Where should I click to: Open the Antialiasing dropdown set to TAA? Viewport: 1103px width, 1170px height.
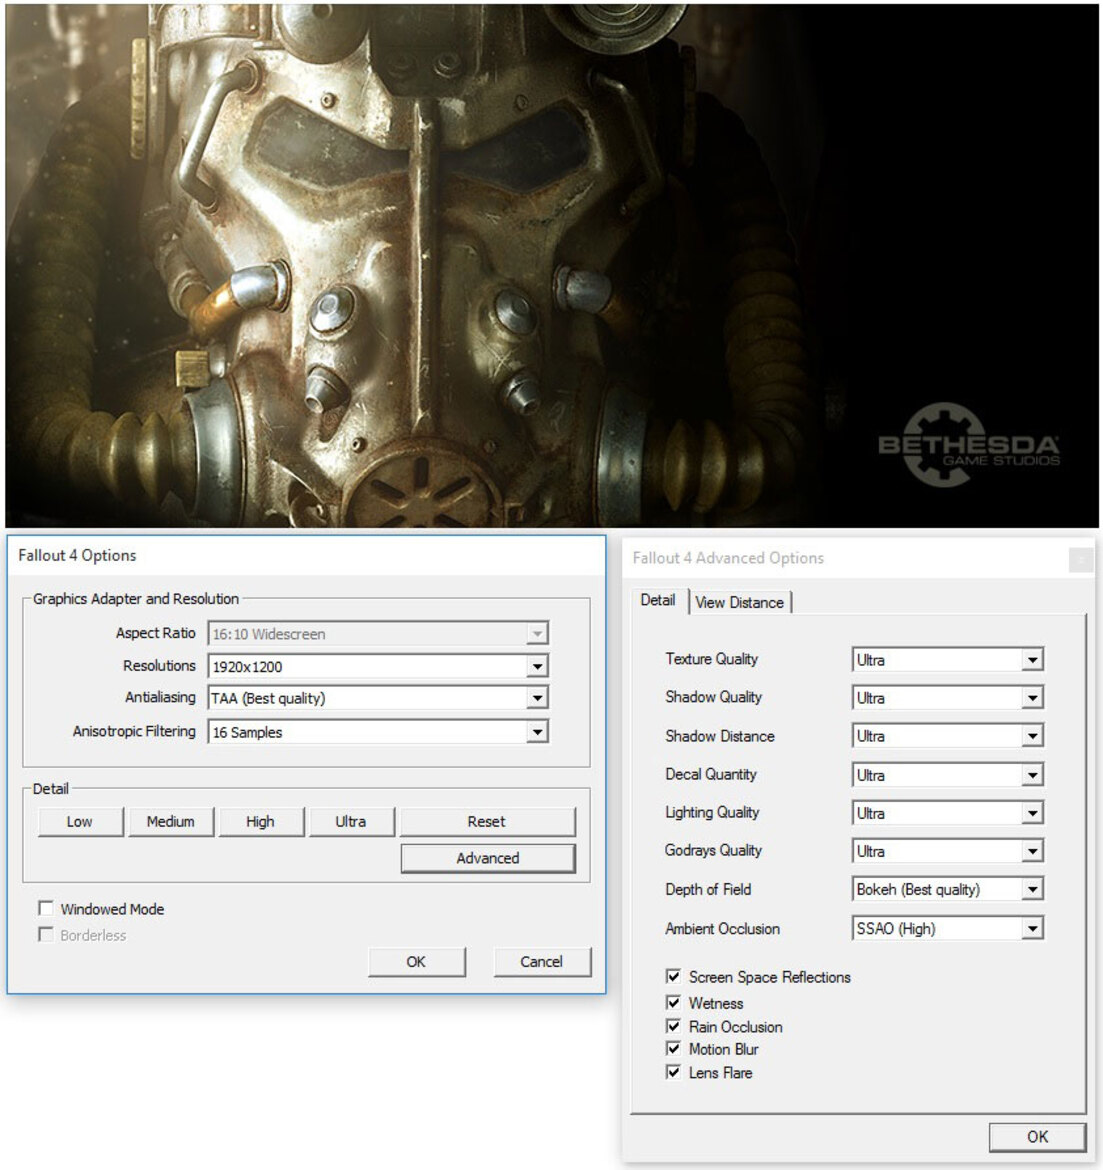(x=378, y=698)
